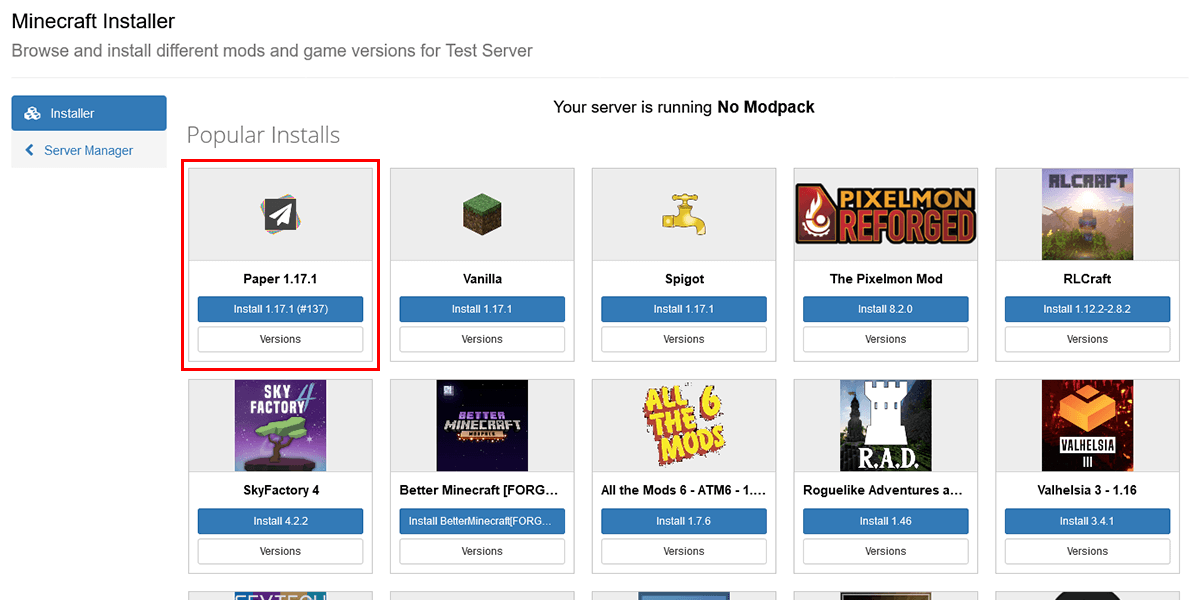Show Versions for All the Mods 6
This screenshot has width=1200, height=600.
(684, 551)
